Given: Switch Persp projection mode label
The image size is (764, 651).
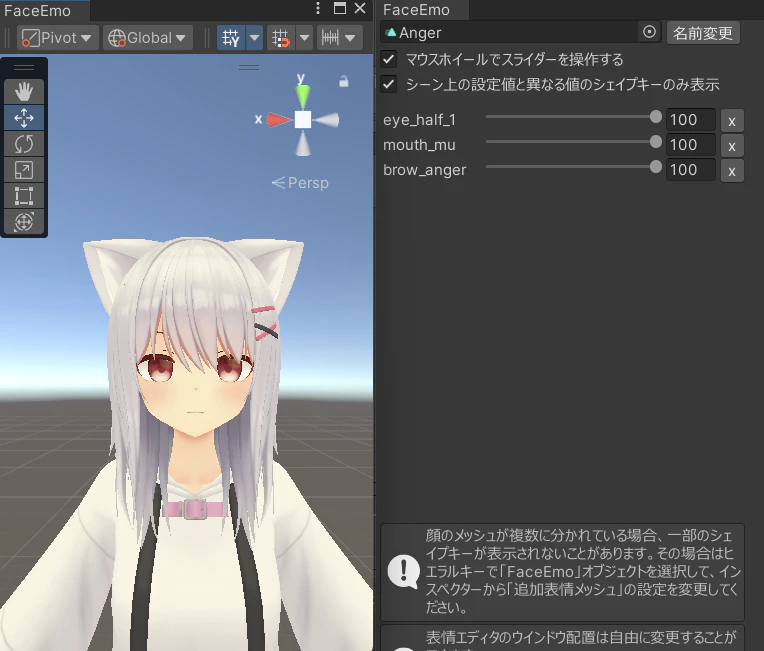Looking at the screenshot, I should [300, 183].
